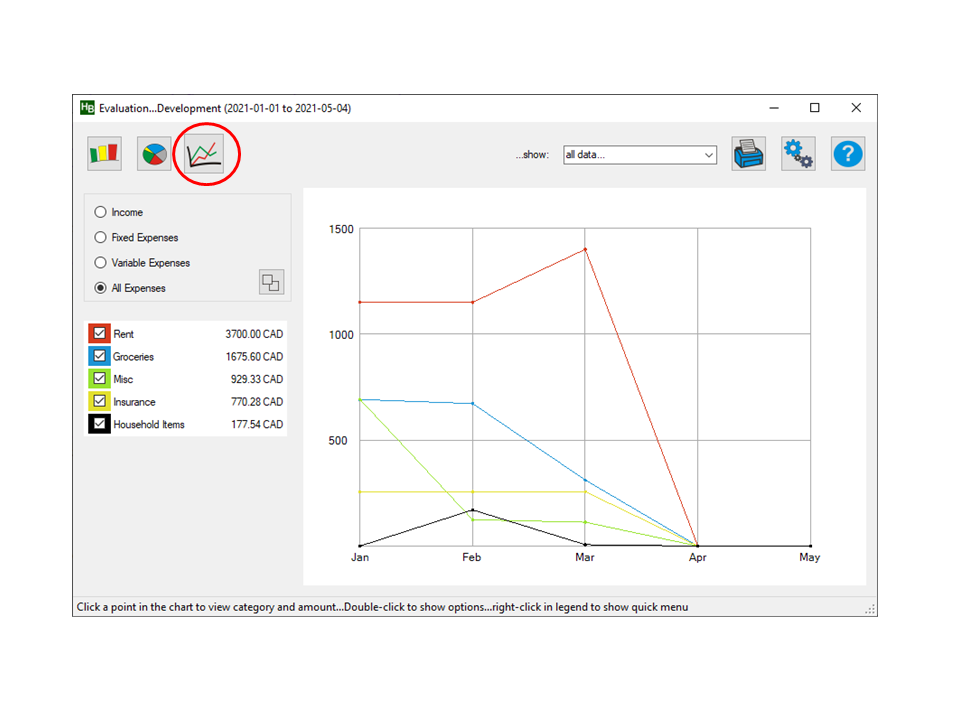Disable the Insurance category checkbox
This screenshot has height=720, width=960.
[99, 402]
